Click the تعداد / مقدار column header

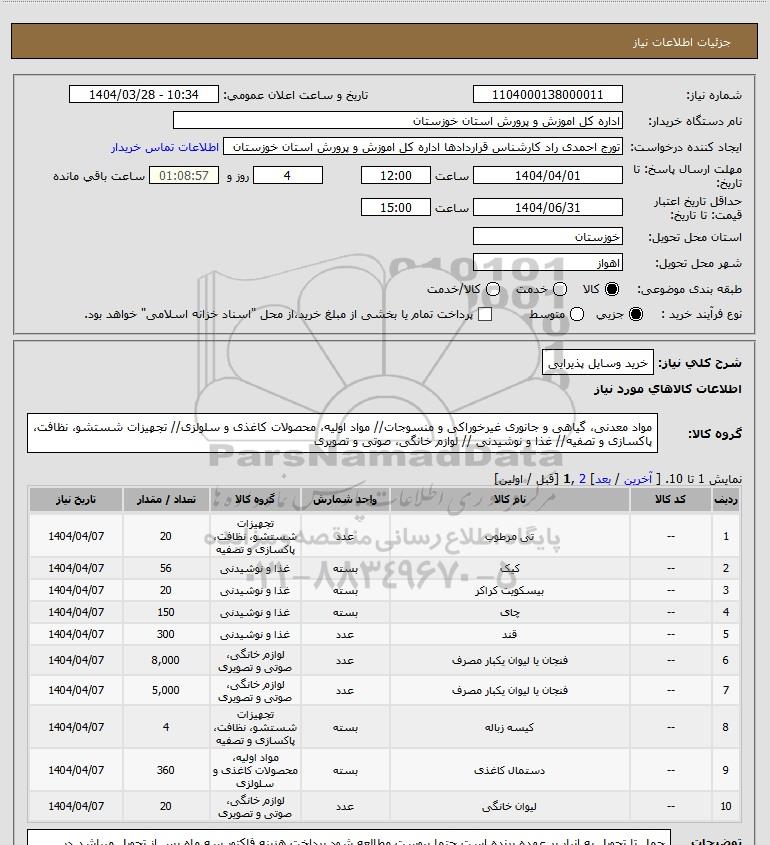[165, 500]
